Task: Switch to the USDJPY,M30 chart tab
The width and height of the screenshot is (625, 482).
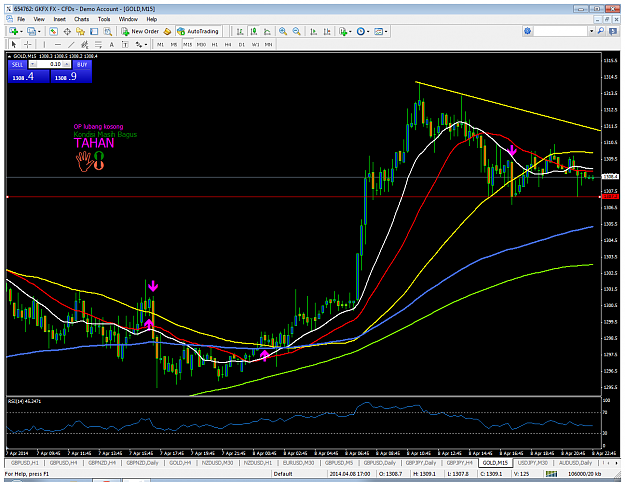Action: click(532, 463)
